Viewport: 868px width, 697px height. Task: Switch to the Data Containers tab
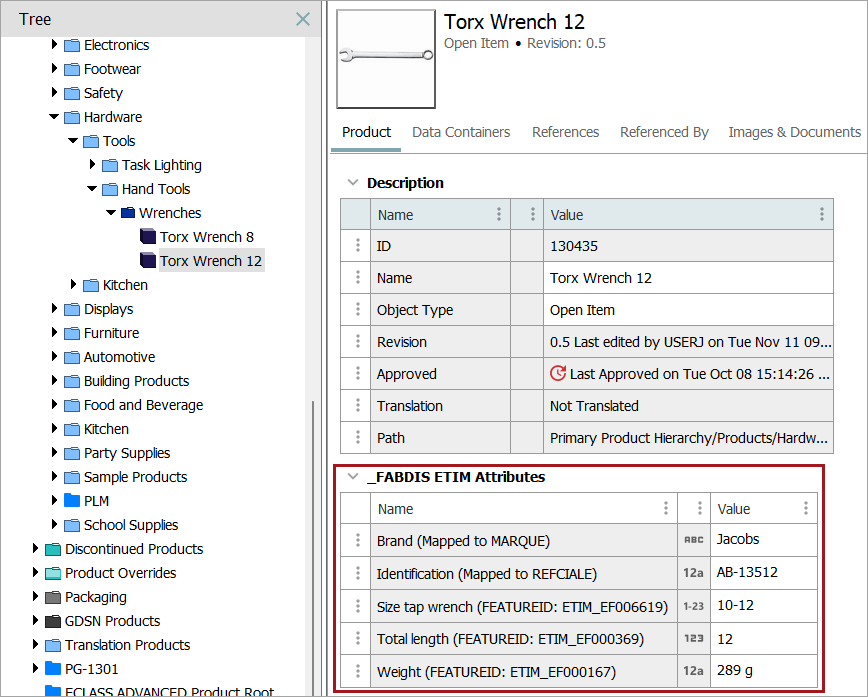point(461,132)
